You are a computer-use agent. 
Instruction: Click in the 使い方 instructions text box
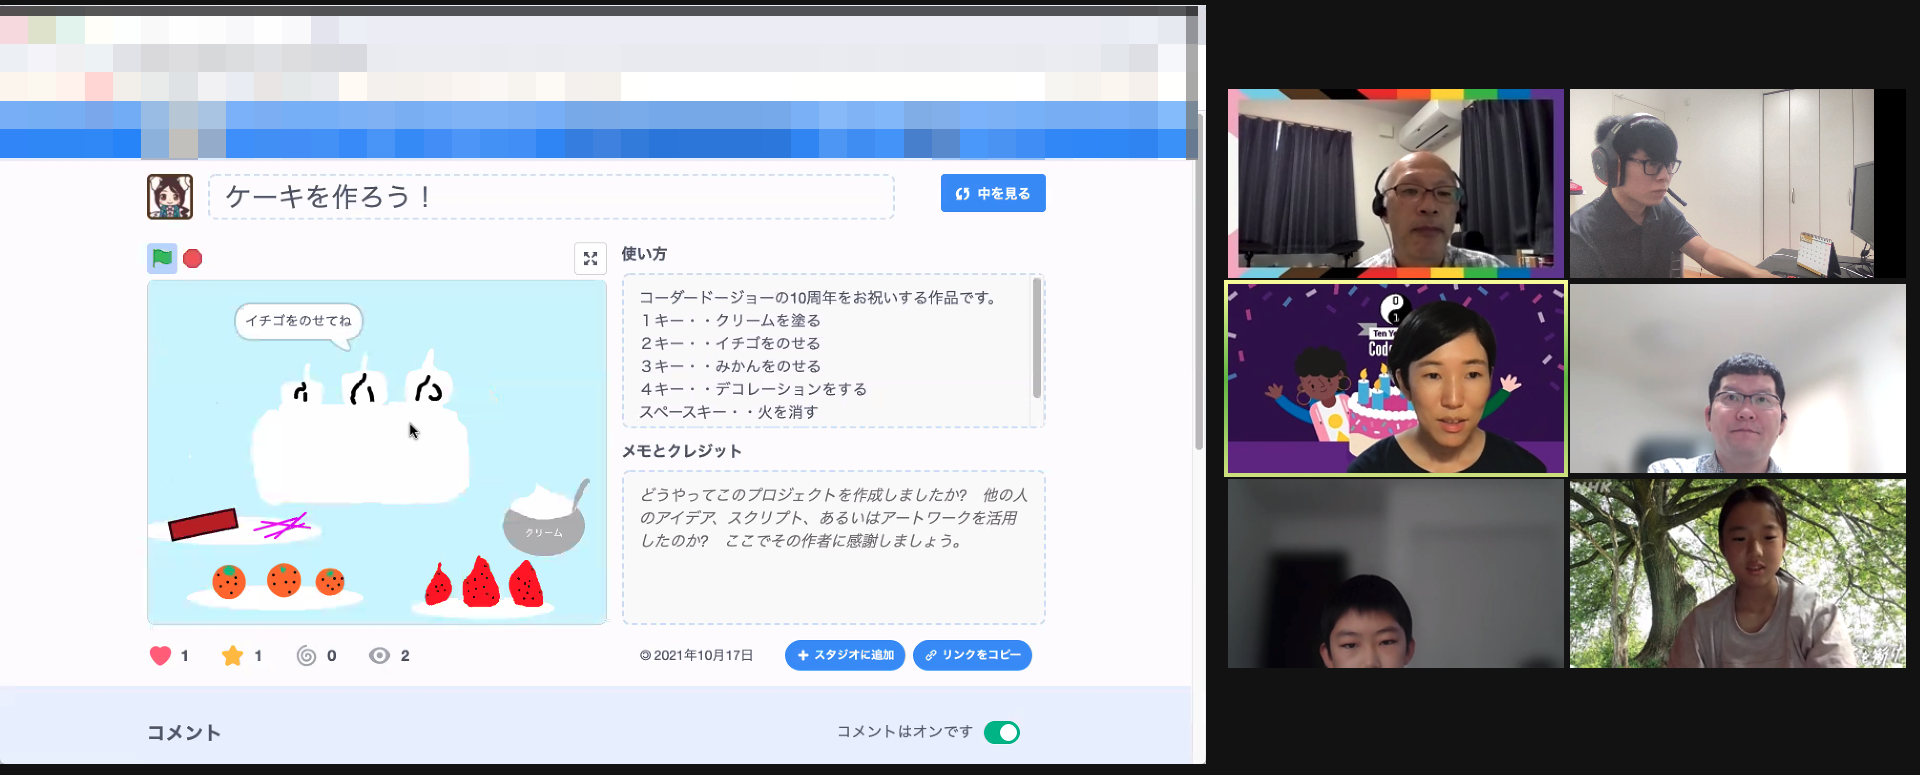coord(833,351)
